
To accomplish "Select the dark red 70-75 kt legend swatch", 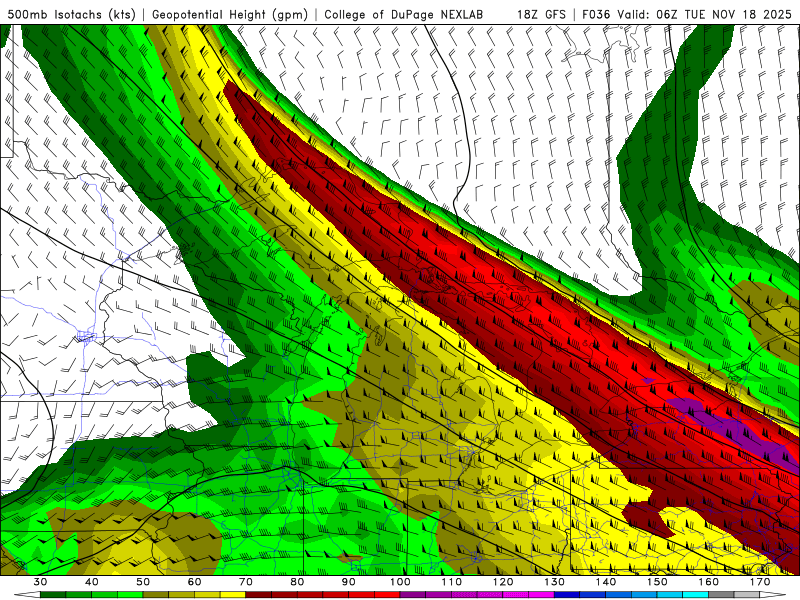I will click(259, 595).
